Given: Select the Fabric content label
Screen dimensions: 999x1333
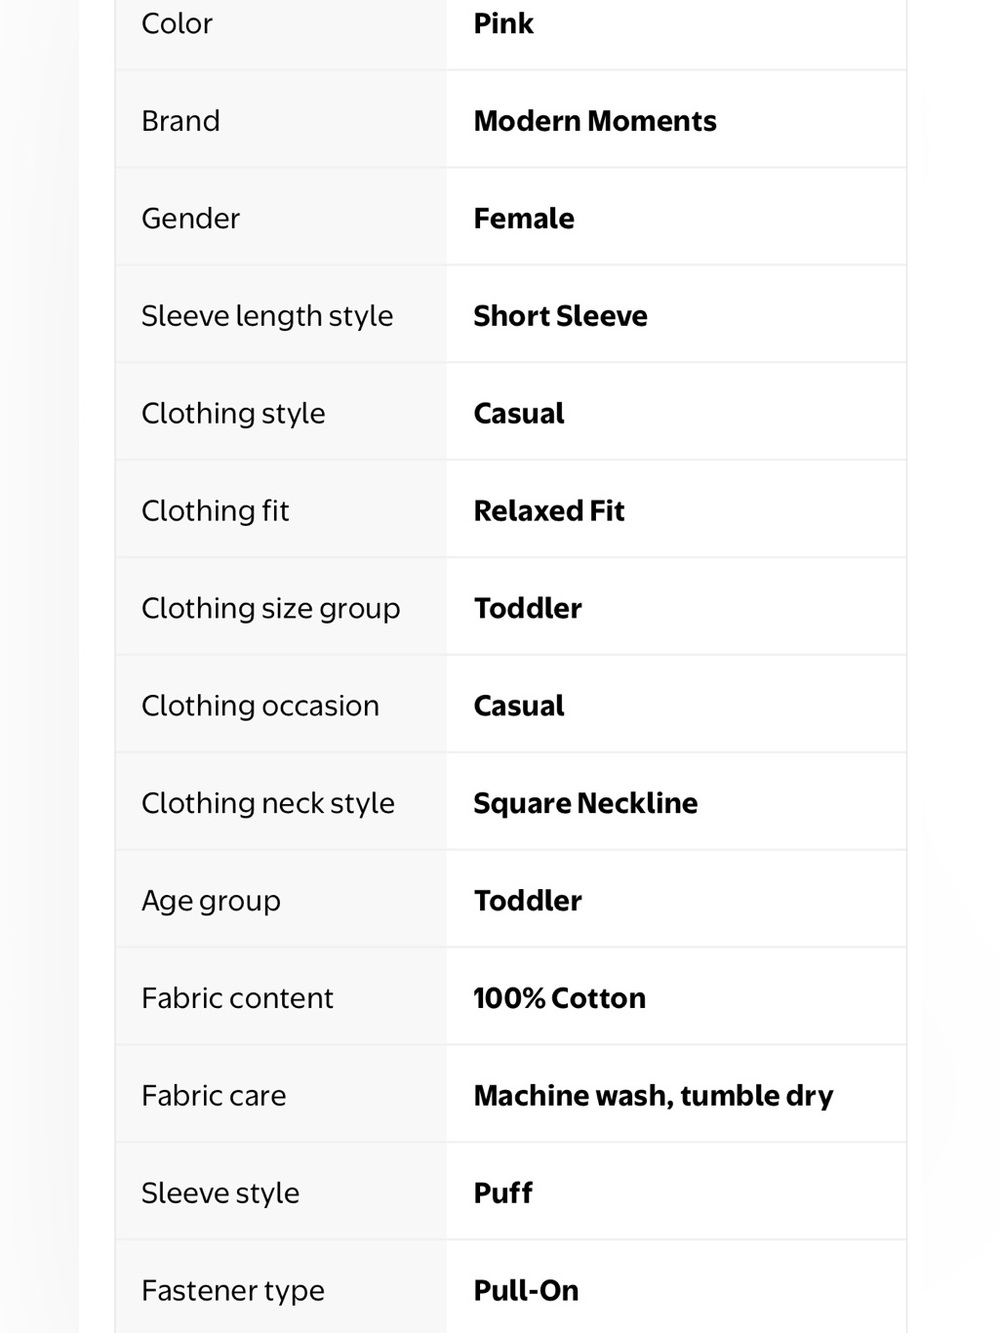Looking at the screenshot, I should click(237, 998).
